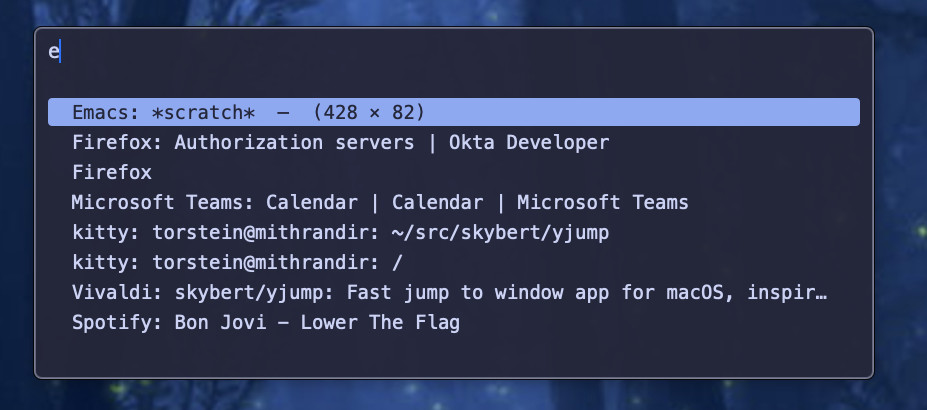This screenshot has width=927, height=410.
Task: Switch to Microsoft Teams Calendar window
Action: point(380,202)
